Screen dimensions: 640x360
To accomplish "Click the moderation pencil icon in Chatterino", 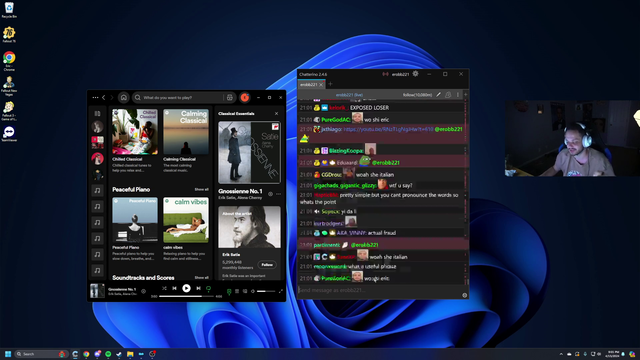I will [438, 95].
